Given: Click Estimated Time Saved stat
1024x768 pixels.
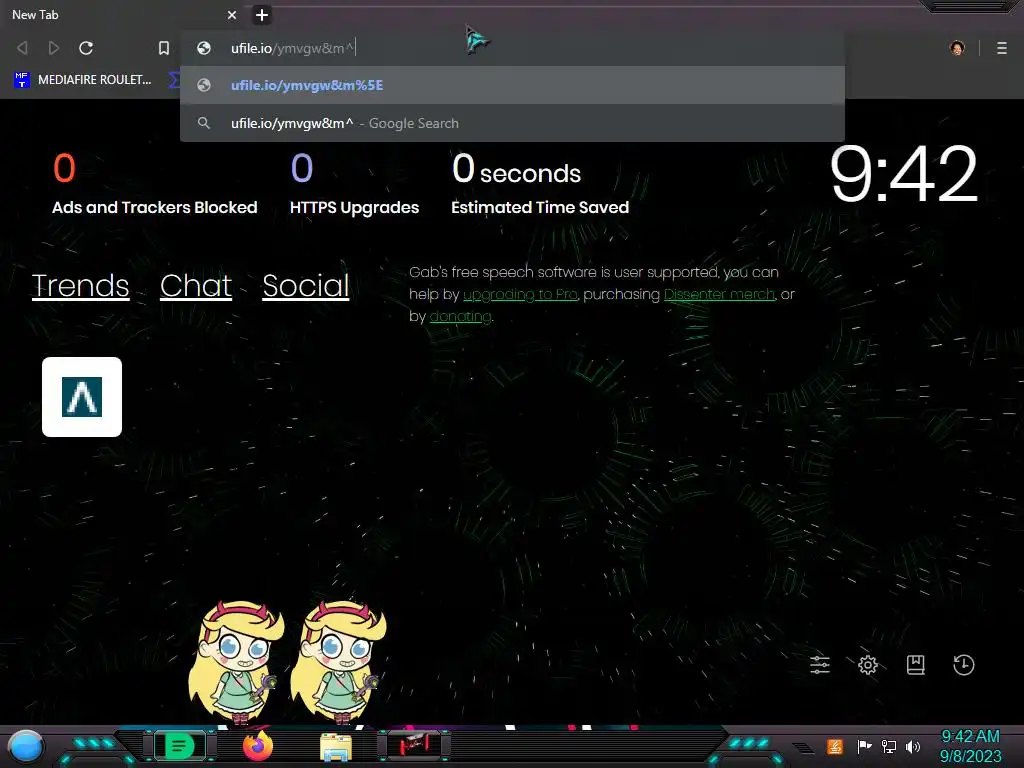Looking at the screenshot, I should [x=539, y=184].
